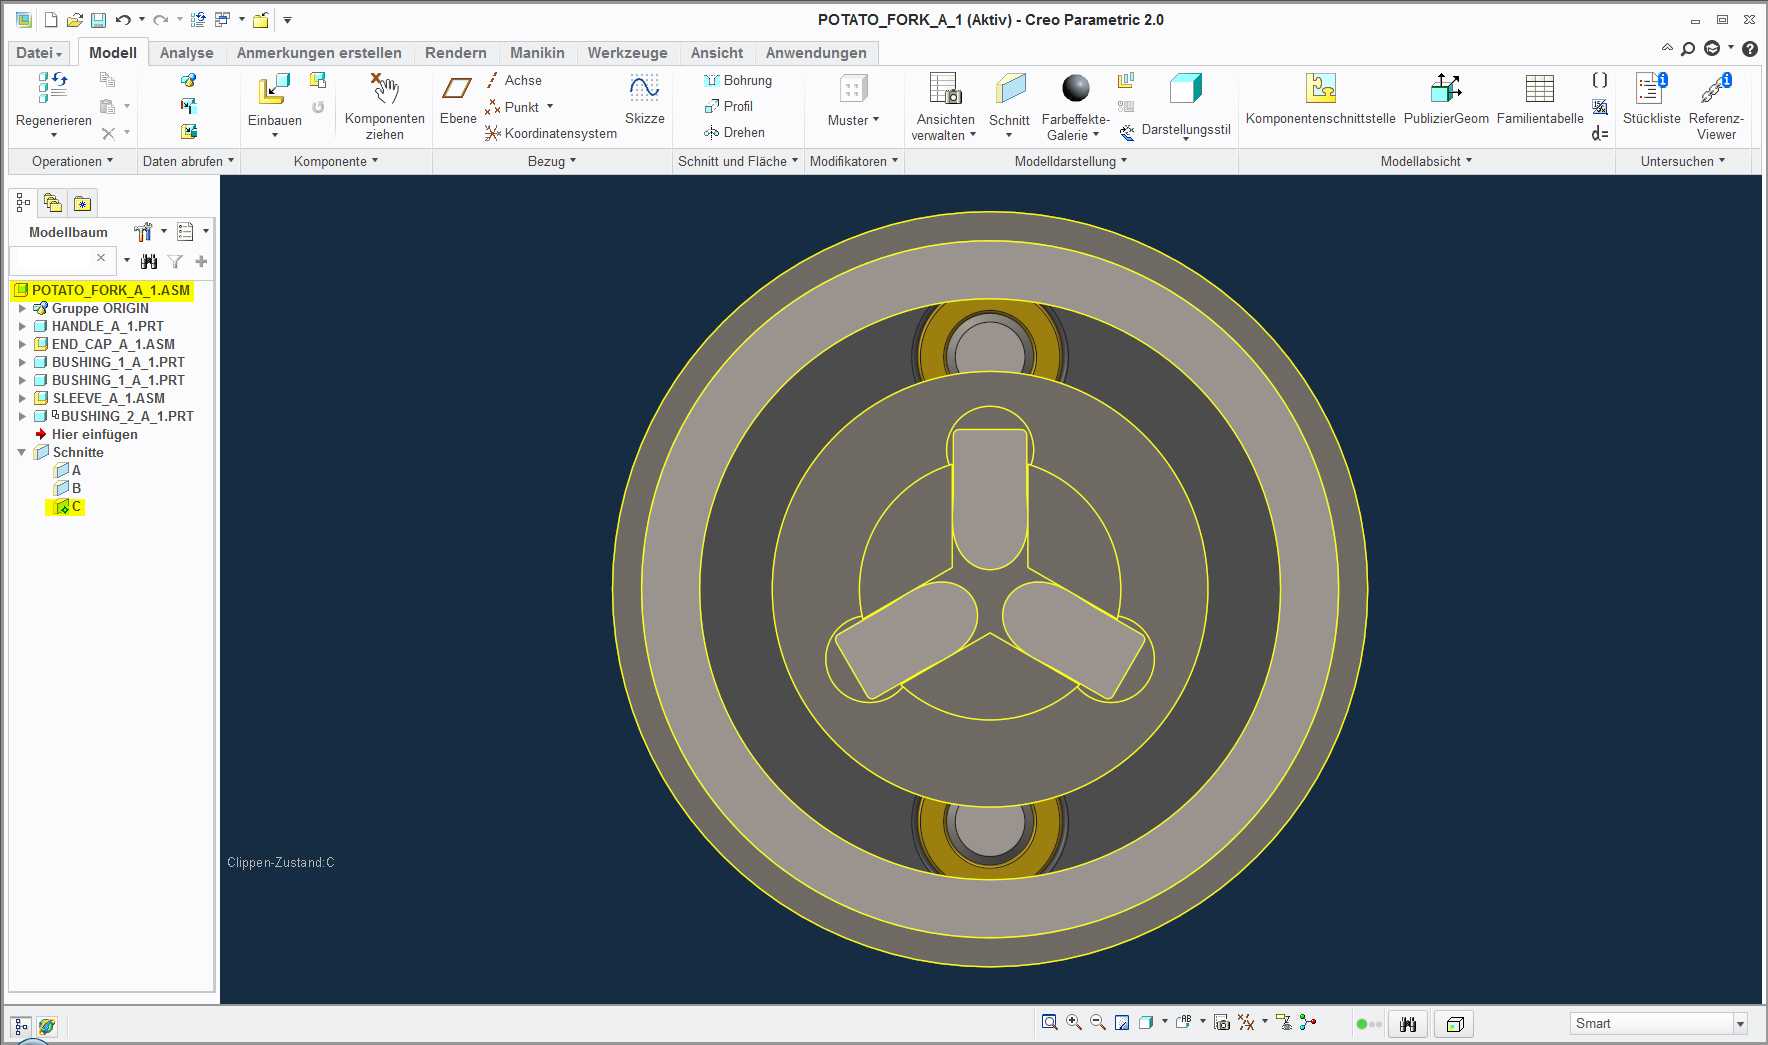The image size is (1768, 1045).
Task: Open the Operationen group dropdown
Action: 72,161
